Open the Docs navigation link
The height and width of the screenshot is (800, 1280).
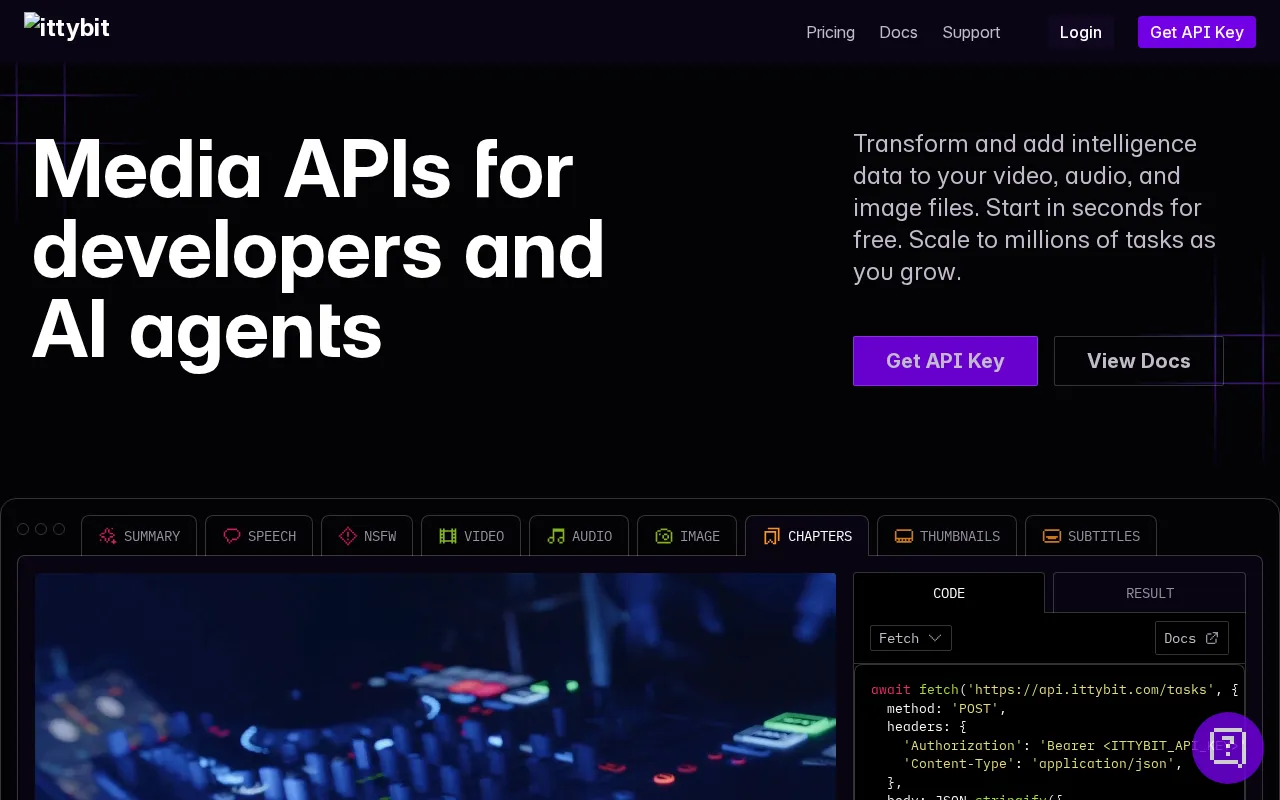[x=898, y=32]
